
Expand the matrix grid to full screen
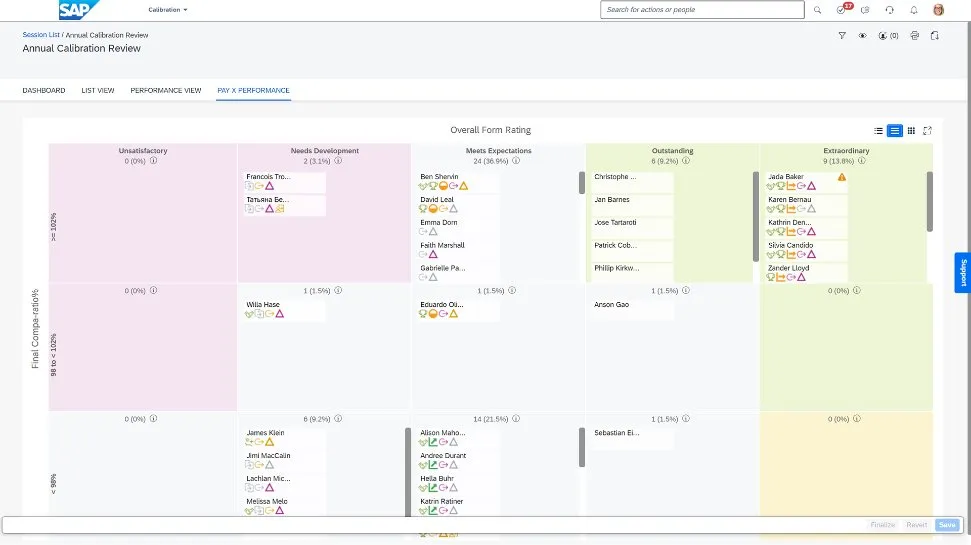pos(928,130)
